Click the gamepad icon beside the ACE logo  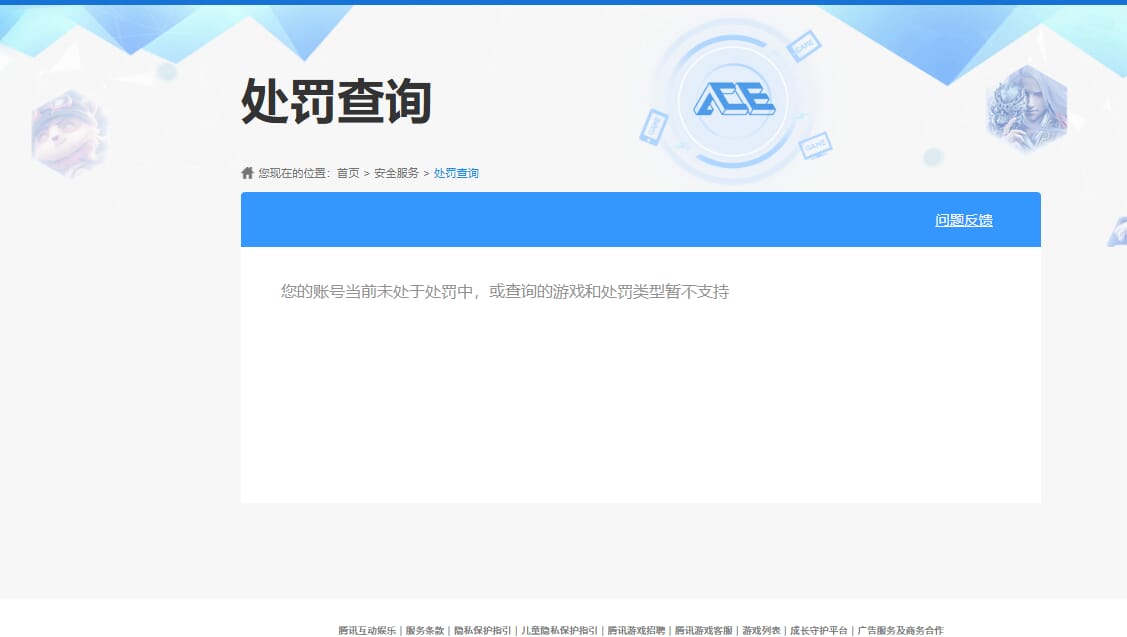(x=815, y=147)
